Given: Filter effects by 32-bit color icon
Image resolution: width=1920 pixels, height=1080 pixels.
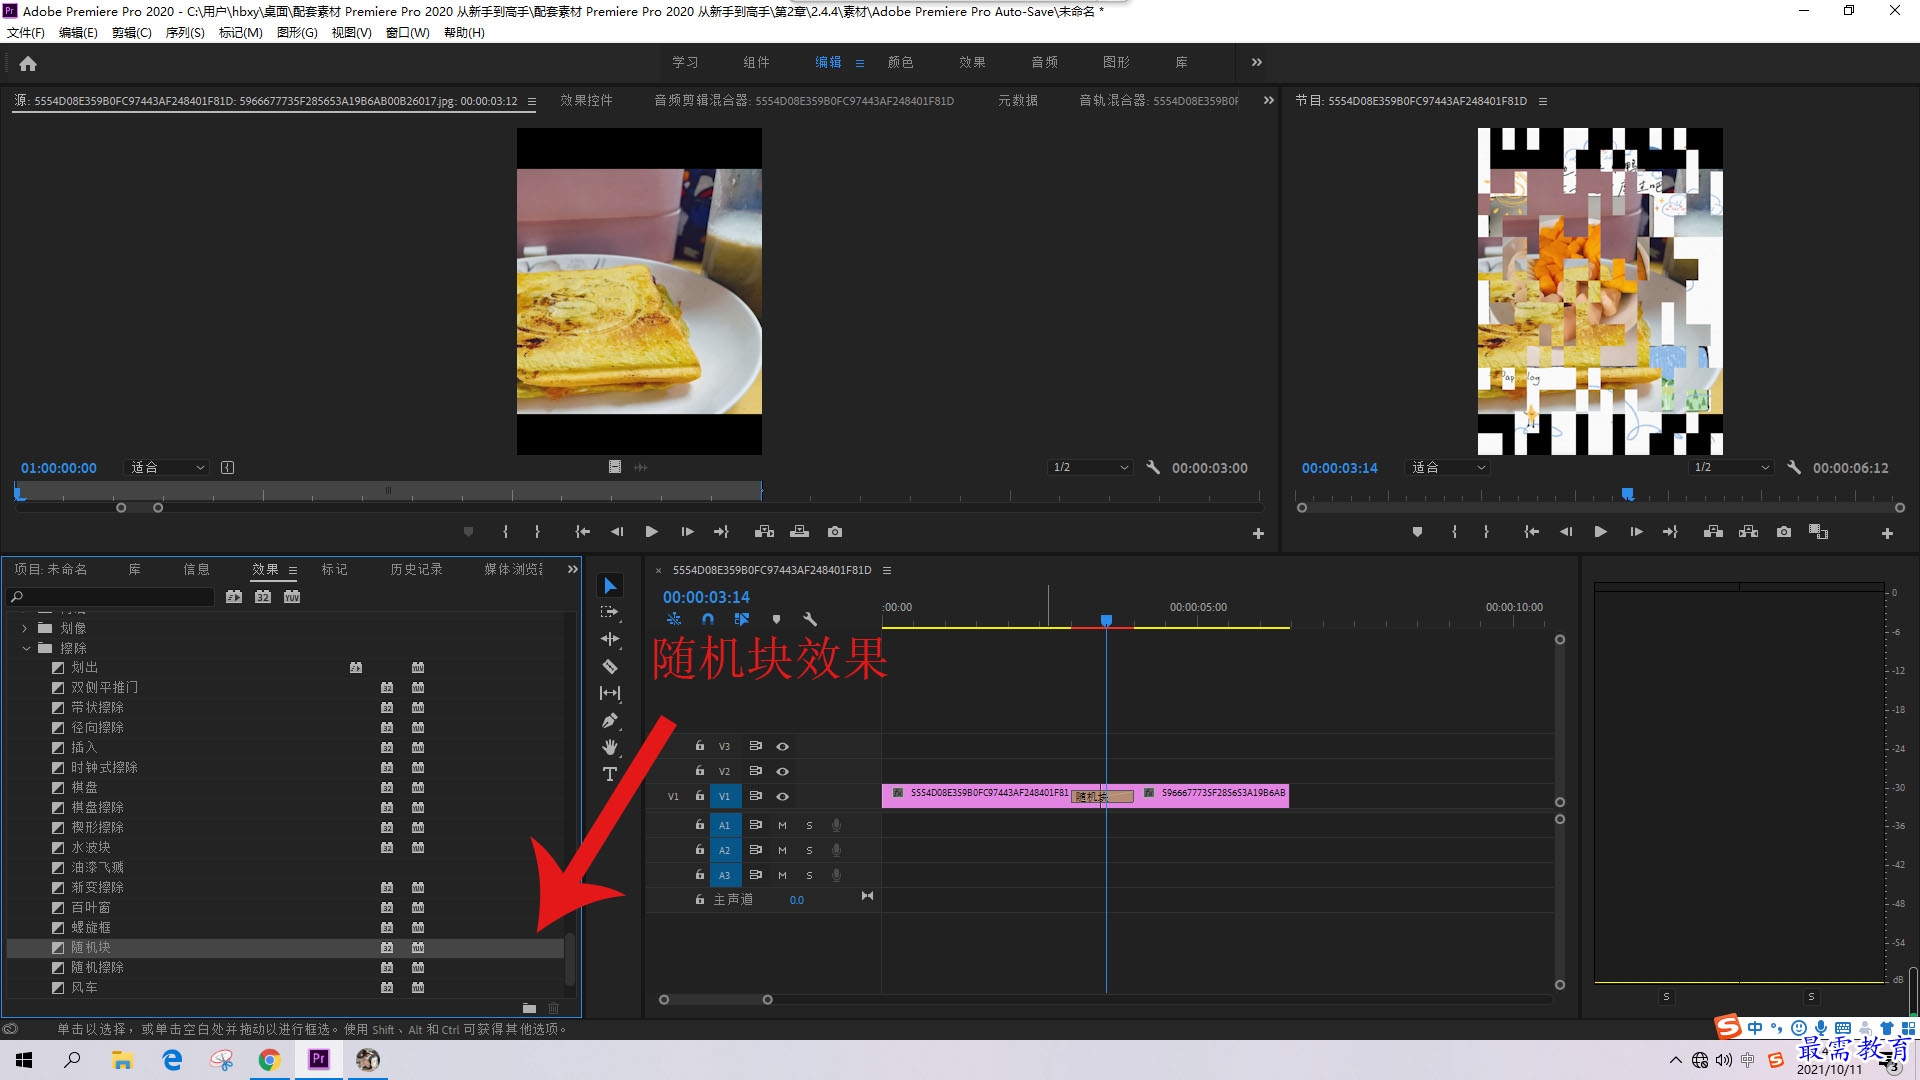Looking at the screenshot, I should pyautogui.click(x=263, y=597).
